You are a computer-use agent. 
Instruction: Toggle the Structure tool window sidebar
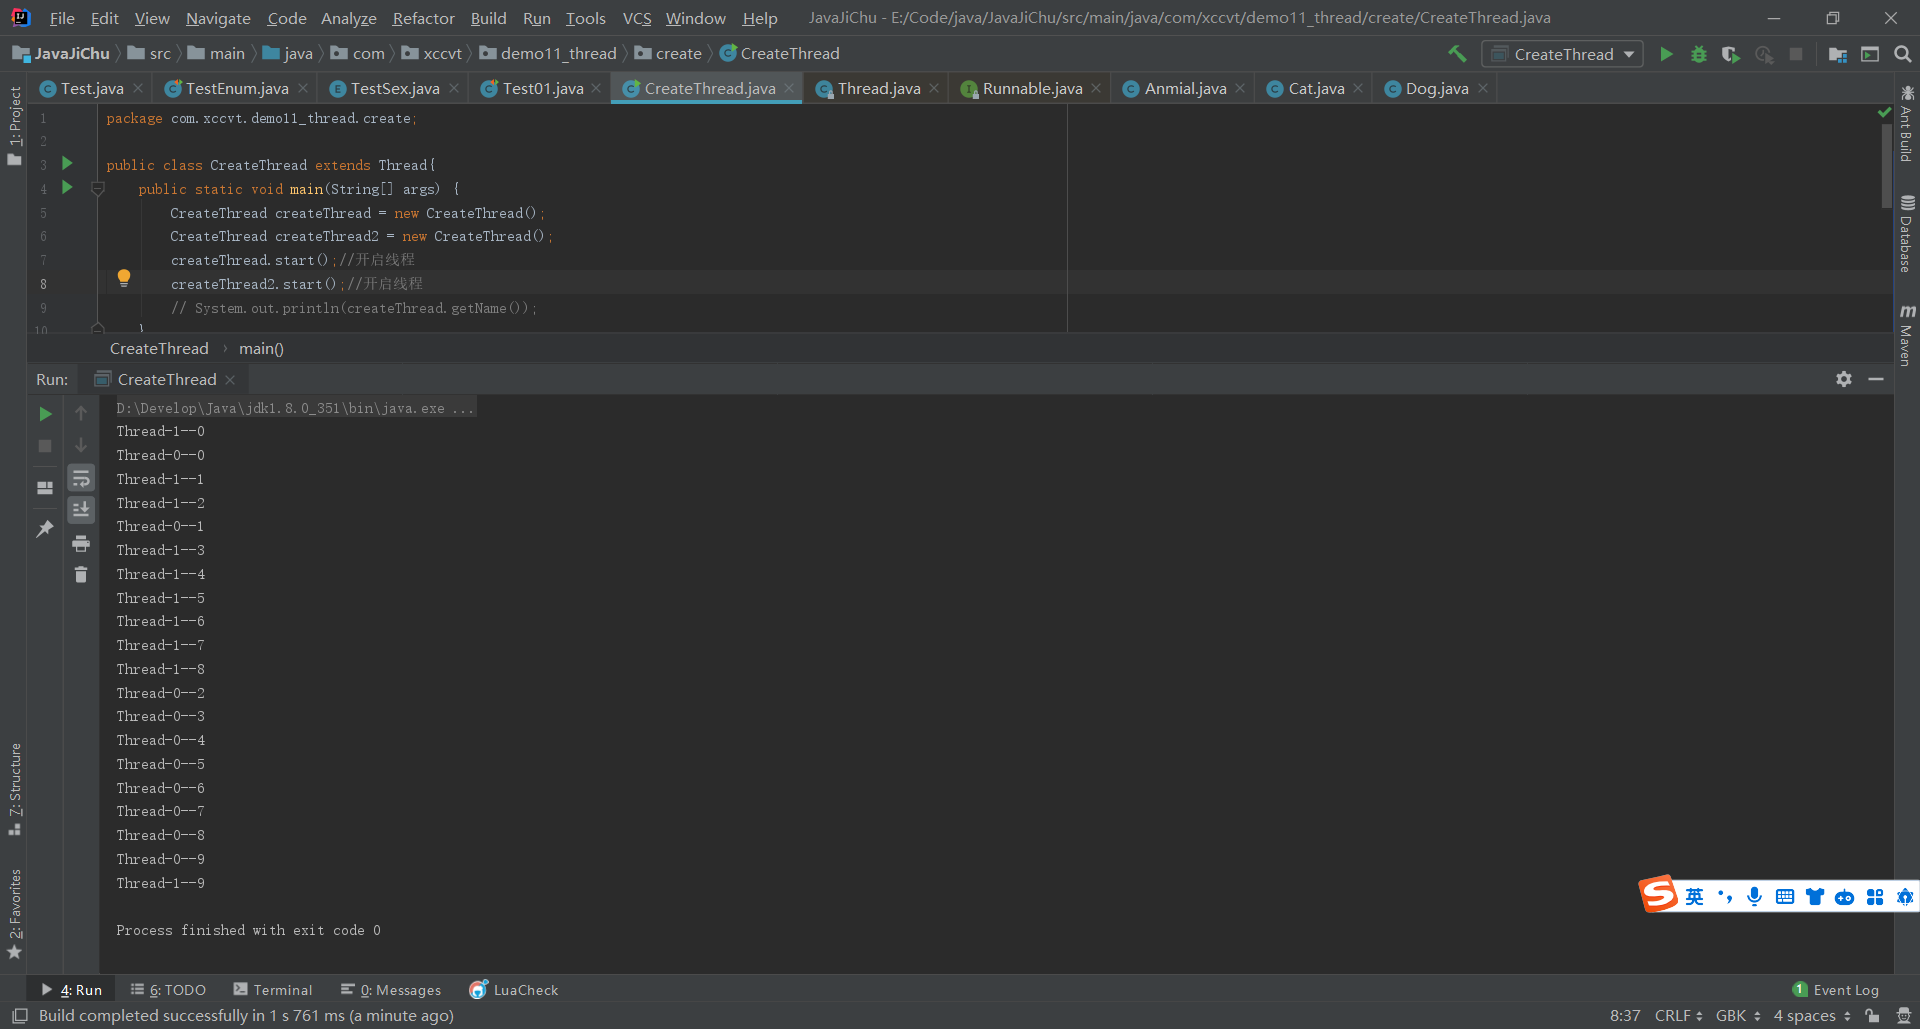click(15, 790)
